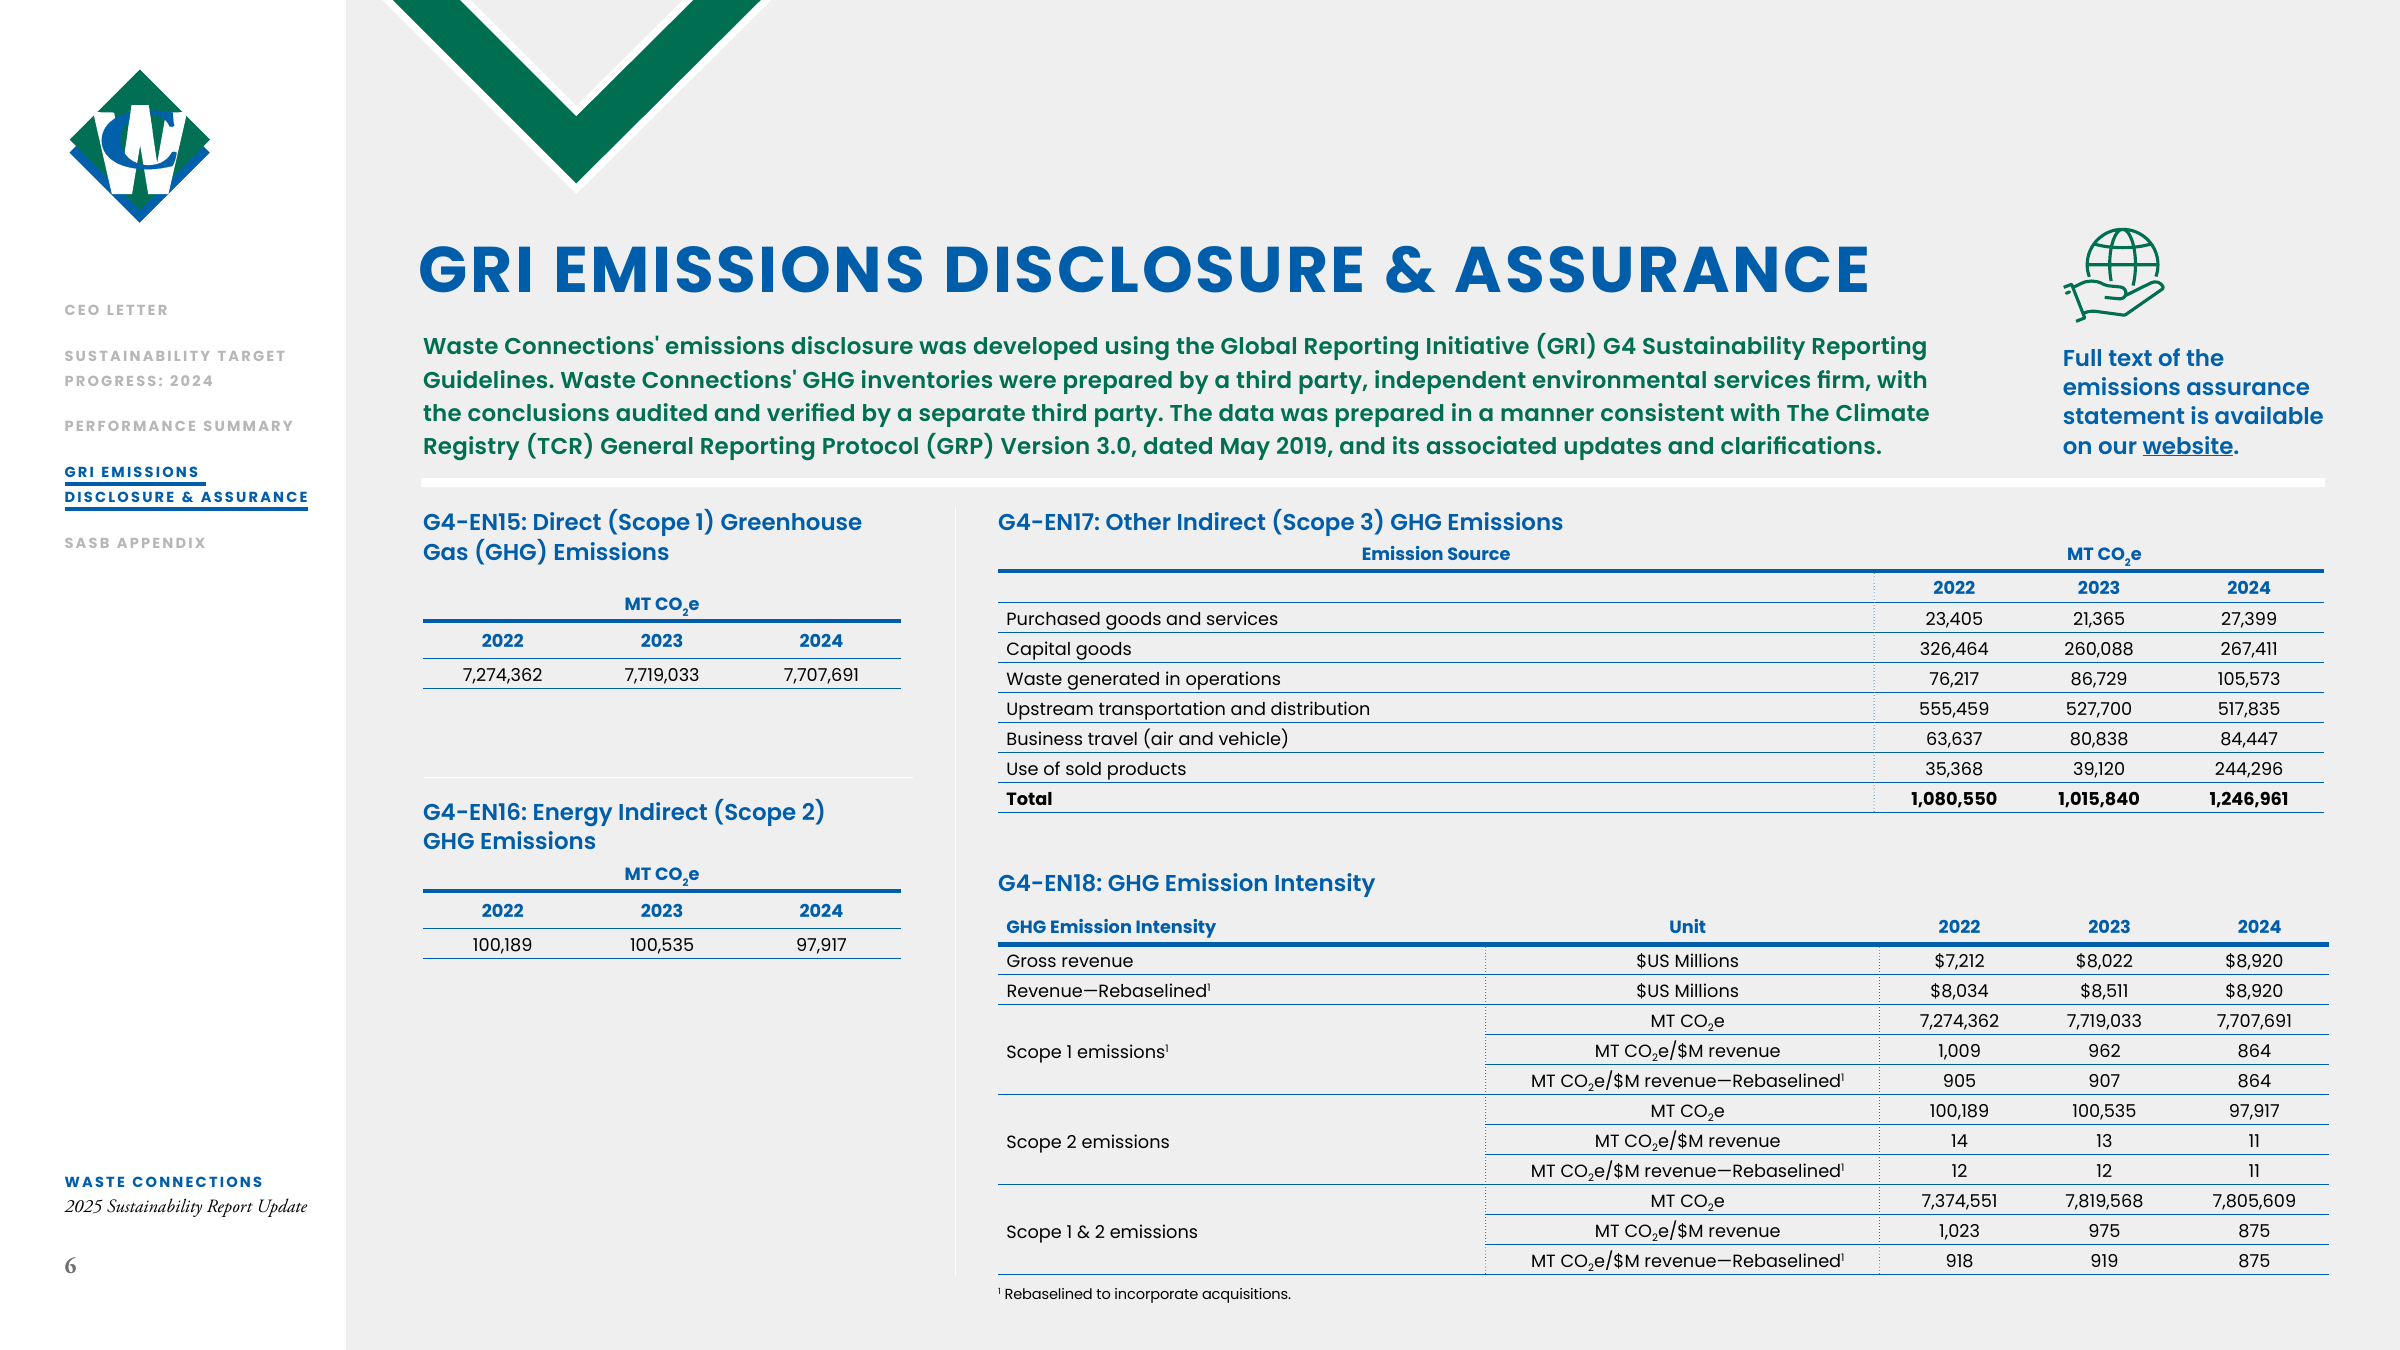Jump to SASB Appendix section

[x=135, y=543]
